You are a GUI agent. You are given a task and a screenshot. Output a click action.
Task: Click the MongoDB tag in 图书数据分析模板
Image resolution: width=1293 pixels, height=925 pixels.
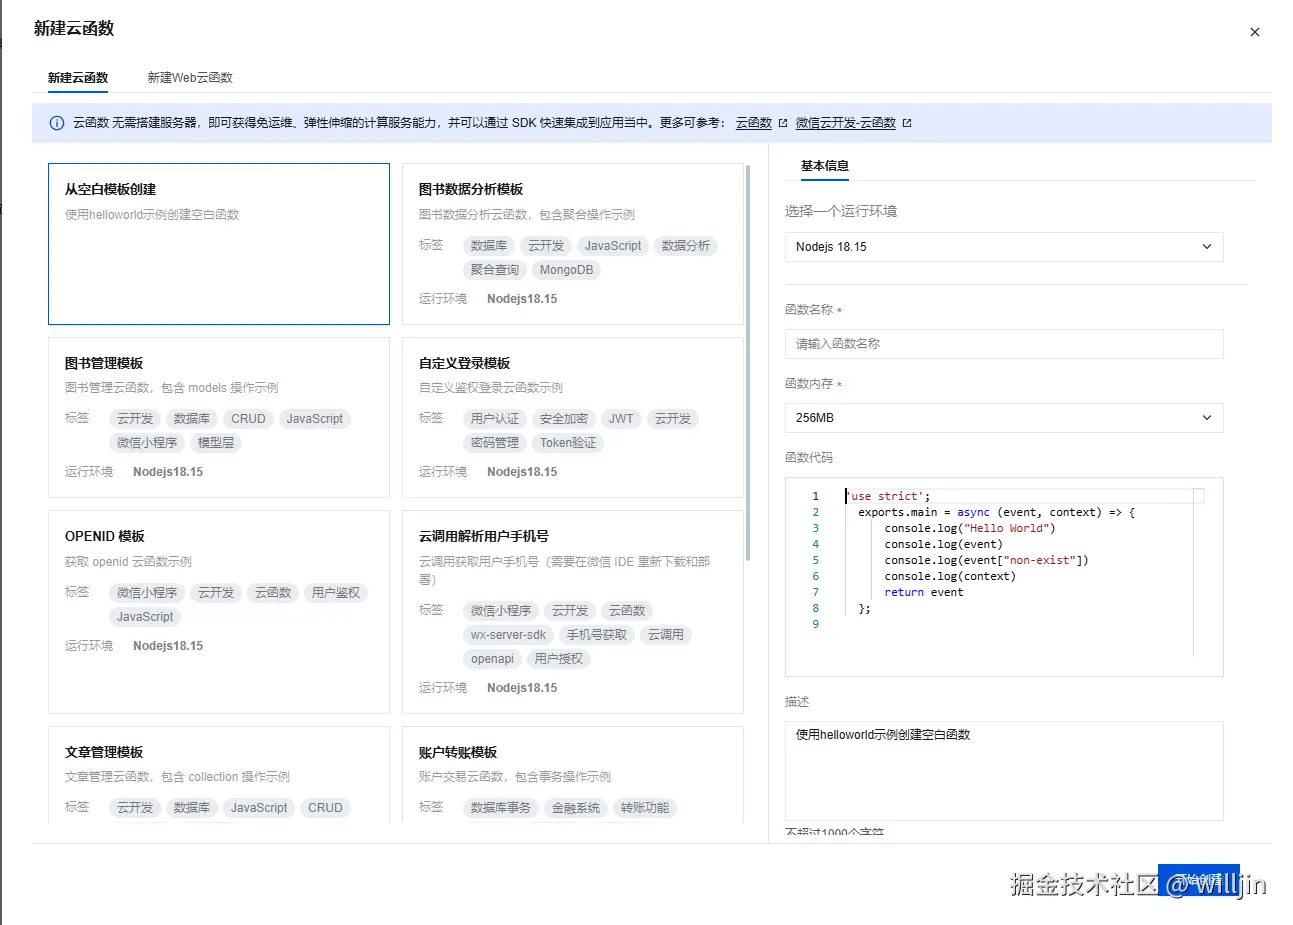pos(566,270)
